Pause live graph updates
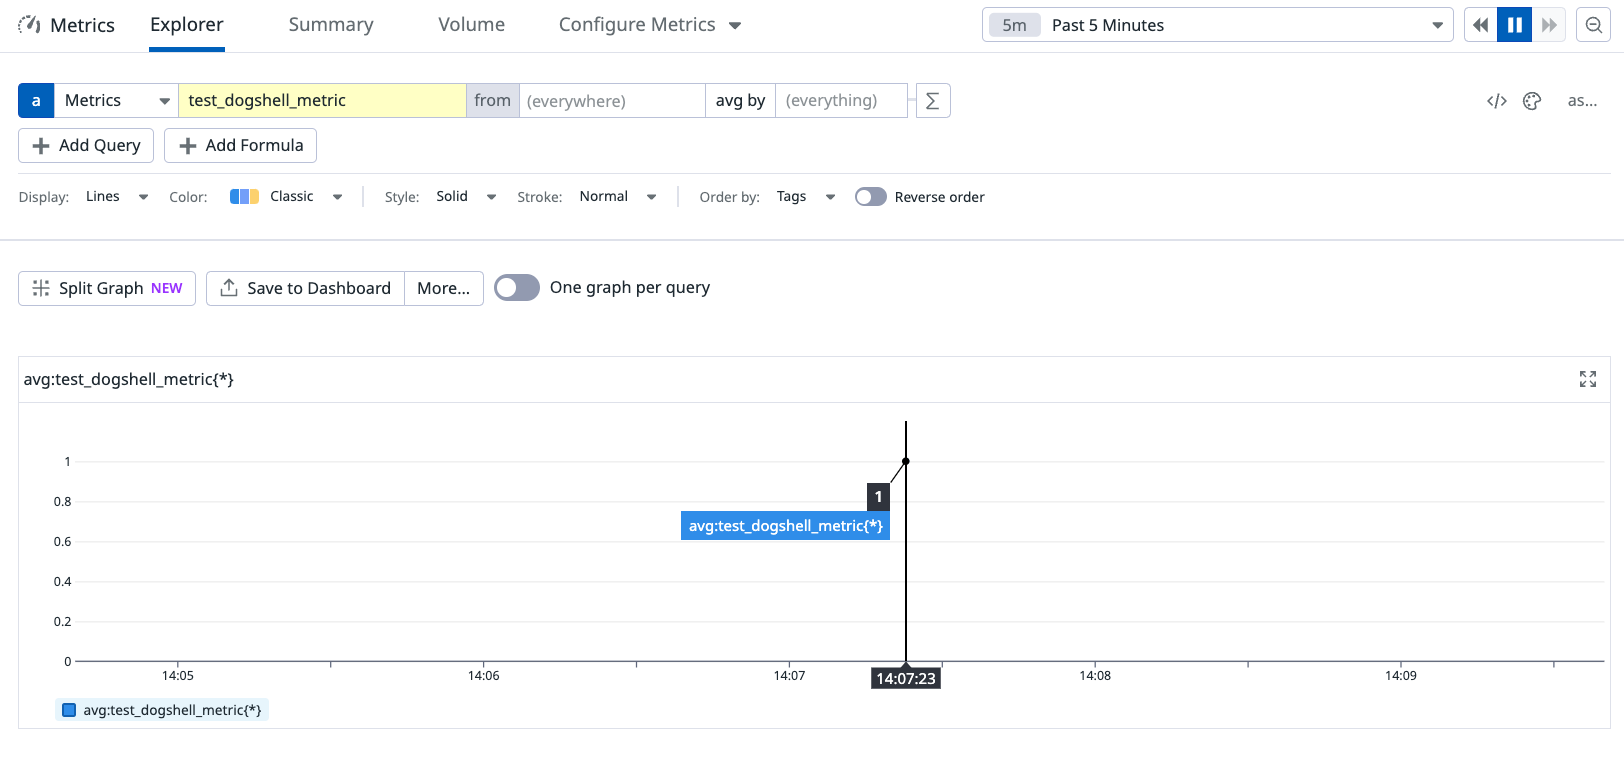 [x=1515, y=25]
